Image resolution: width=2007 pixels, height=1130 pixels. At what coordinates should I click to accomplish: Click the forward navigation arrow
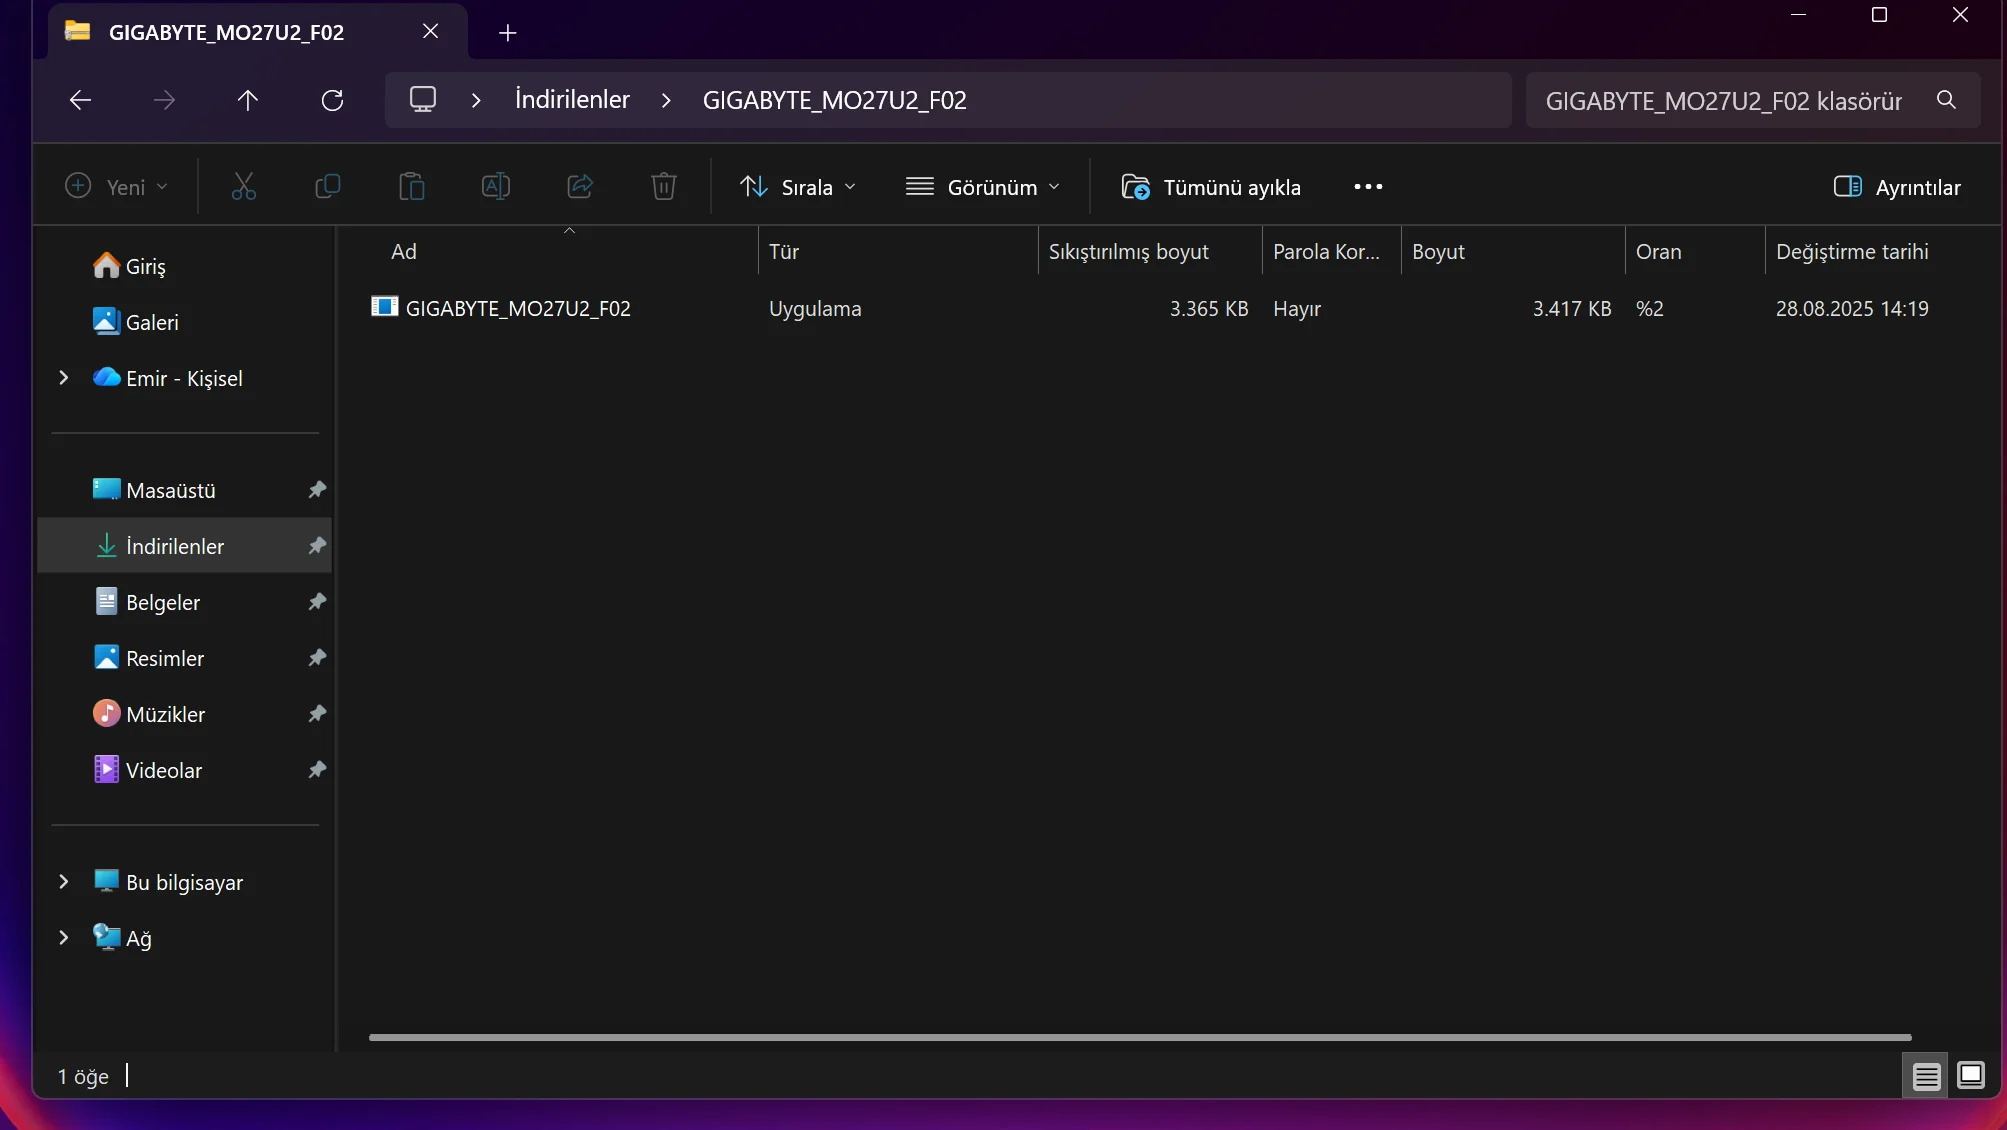(x=164, y=100)
